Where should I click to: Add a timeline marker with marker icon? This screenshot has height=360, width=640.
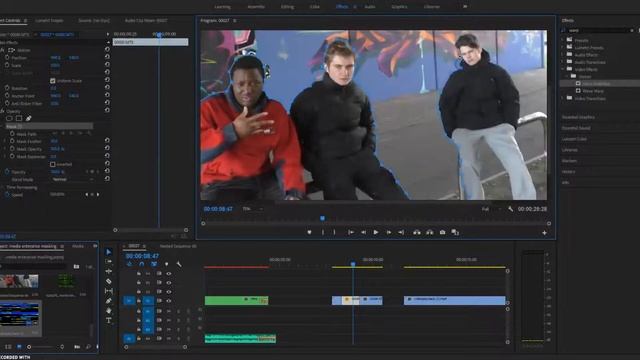[x=167, y=264]
